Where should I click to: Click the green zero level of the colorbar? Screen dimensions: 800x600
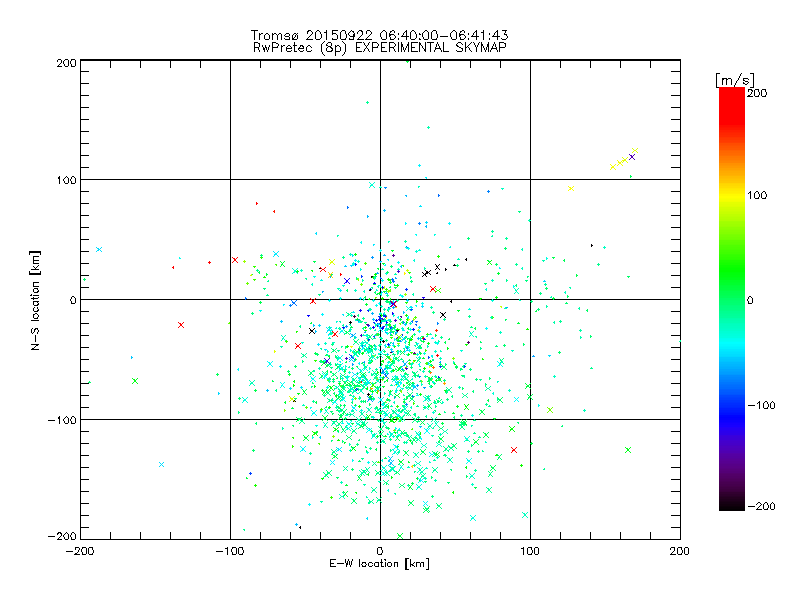click(x=732, y=299)
